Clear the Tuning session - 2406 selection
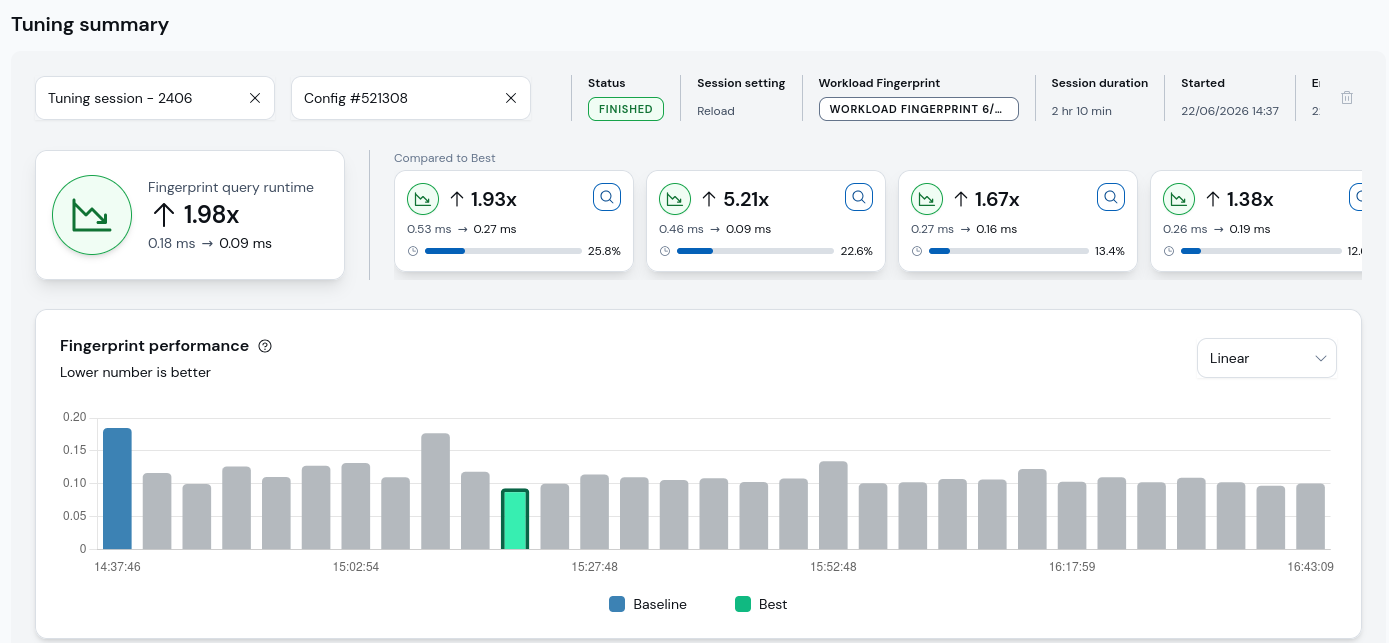This screenshot has height=643, width=1389. point(255,98)
